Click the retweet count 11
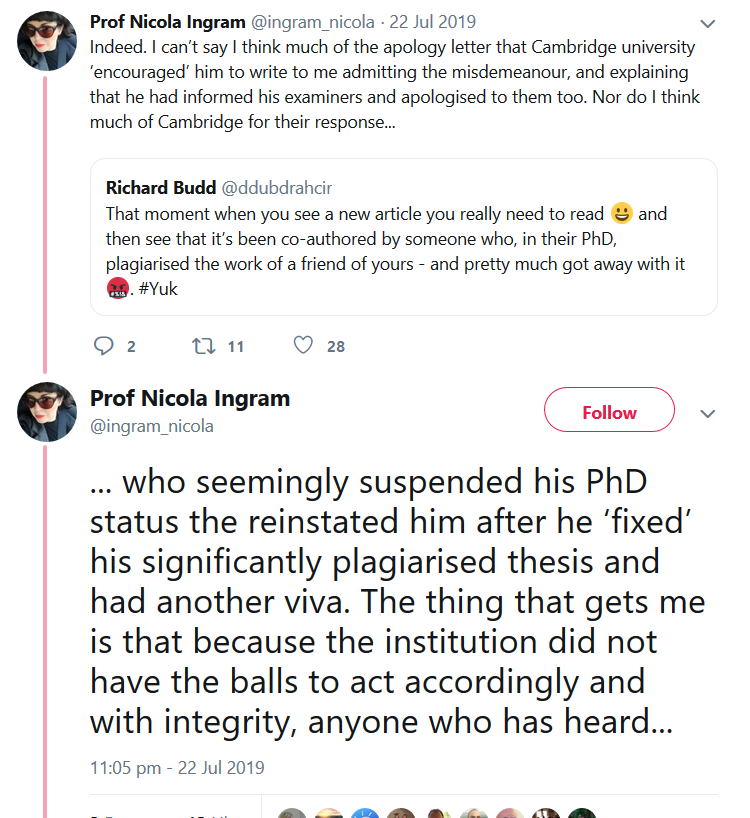 235,347
